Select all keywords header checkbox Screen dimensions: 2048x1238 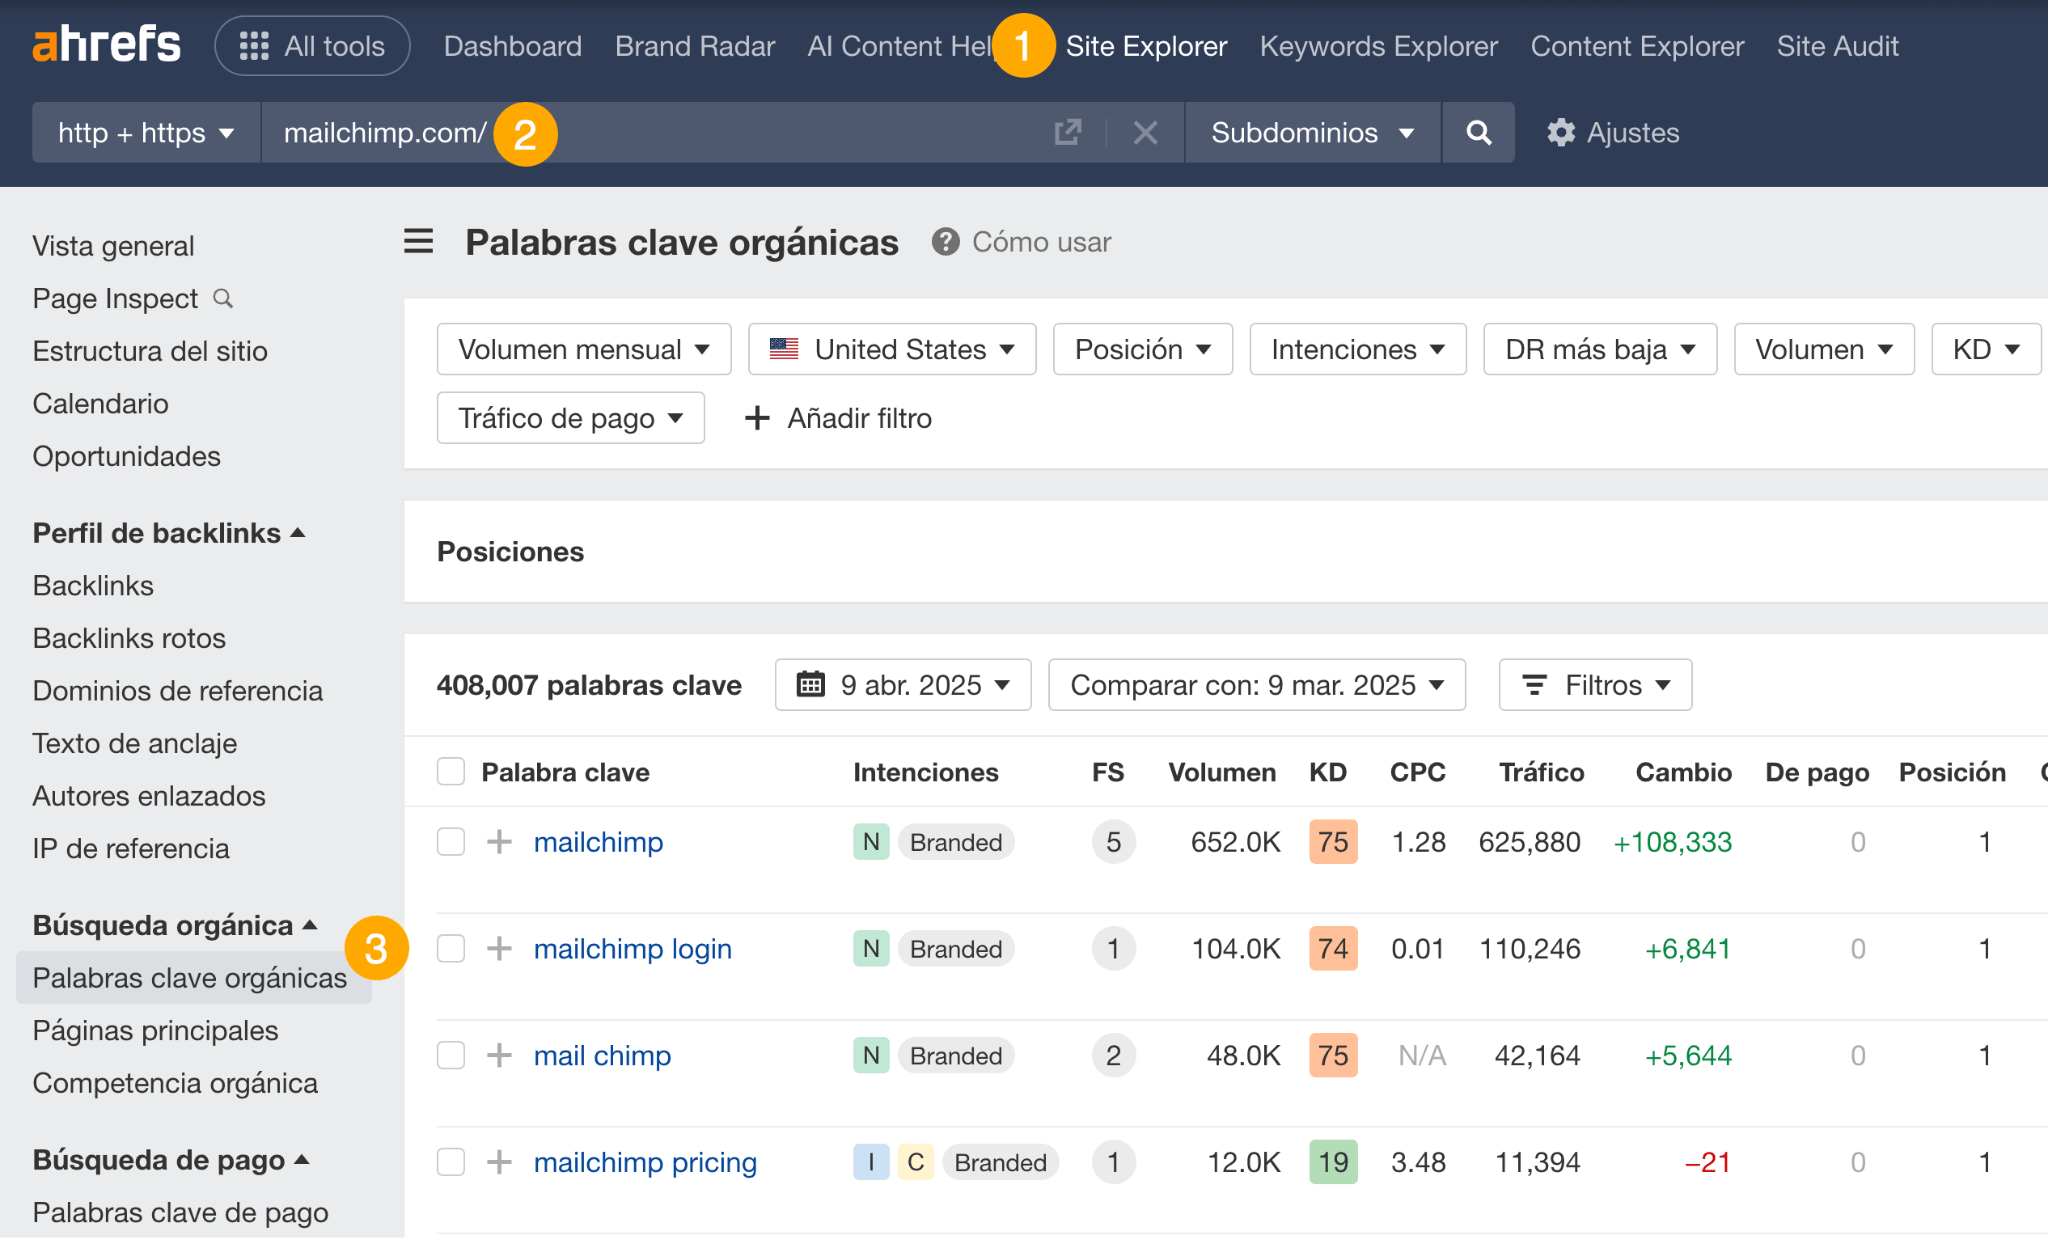[x=451, y=772]
